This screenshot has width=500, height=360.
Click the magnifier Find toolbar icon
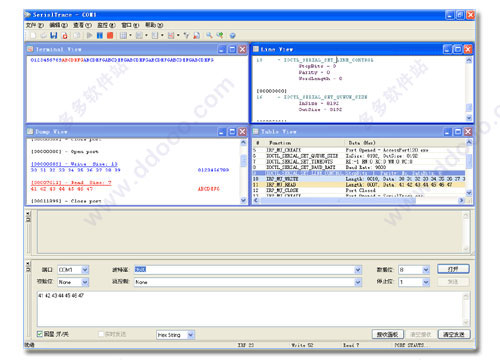coord(209,35)
